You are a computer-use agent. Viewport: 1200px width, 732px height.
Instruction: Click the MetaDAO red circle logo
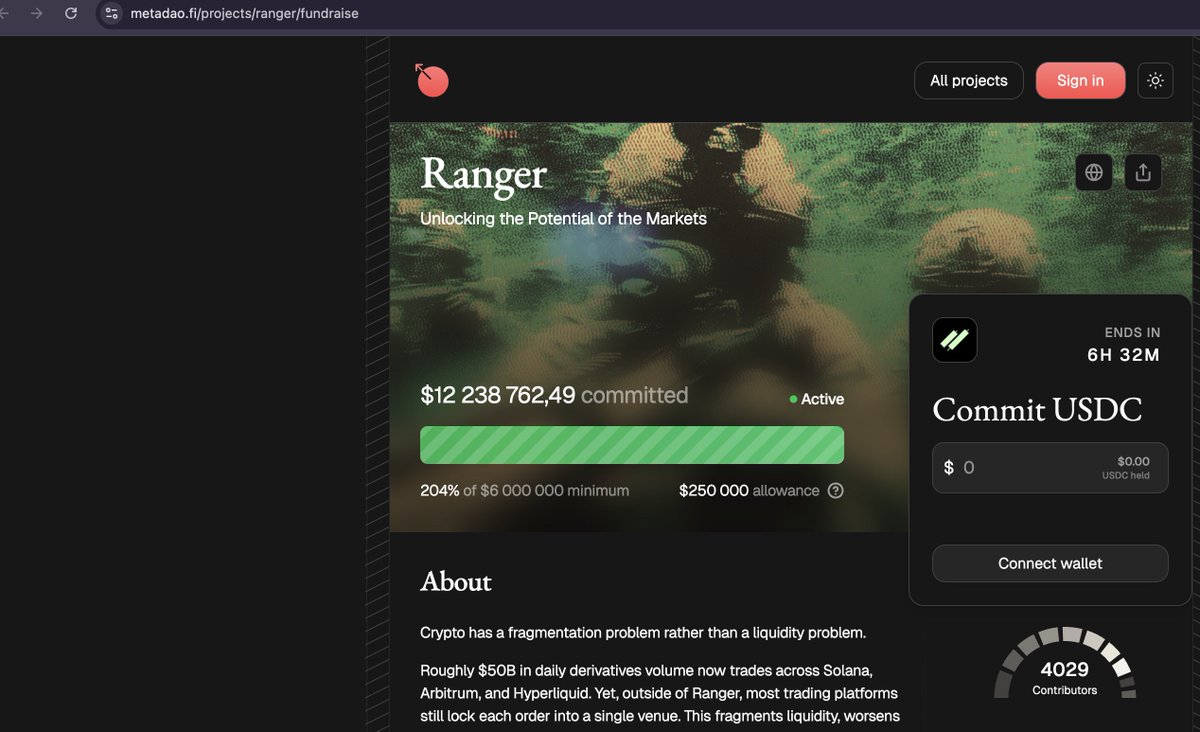coord(432,80)
